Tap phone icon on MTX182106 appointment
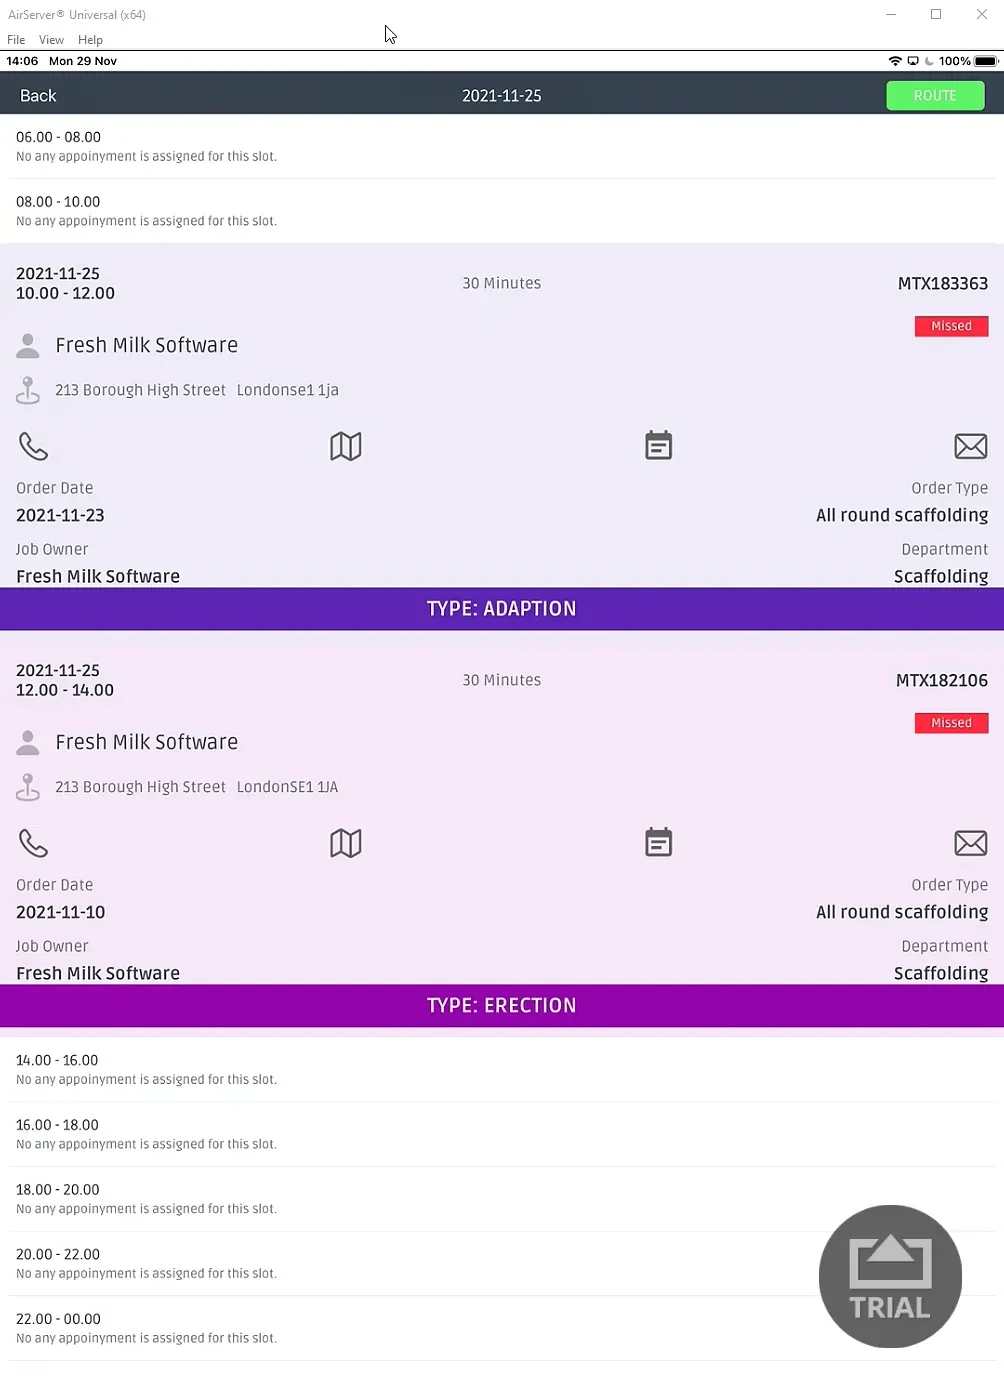 tap(33, 843)
